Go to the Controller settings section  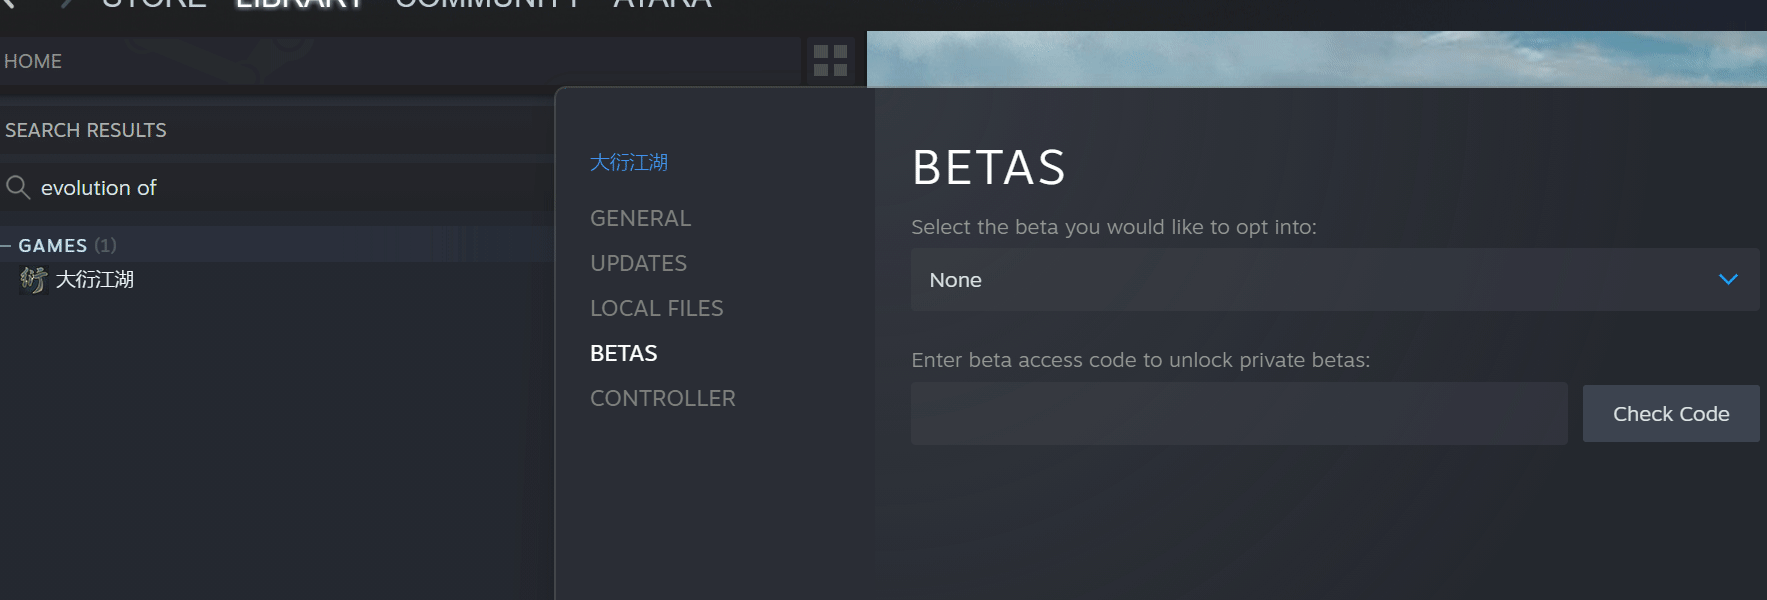(662, 398)
